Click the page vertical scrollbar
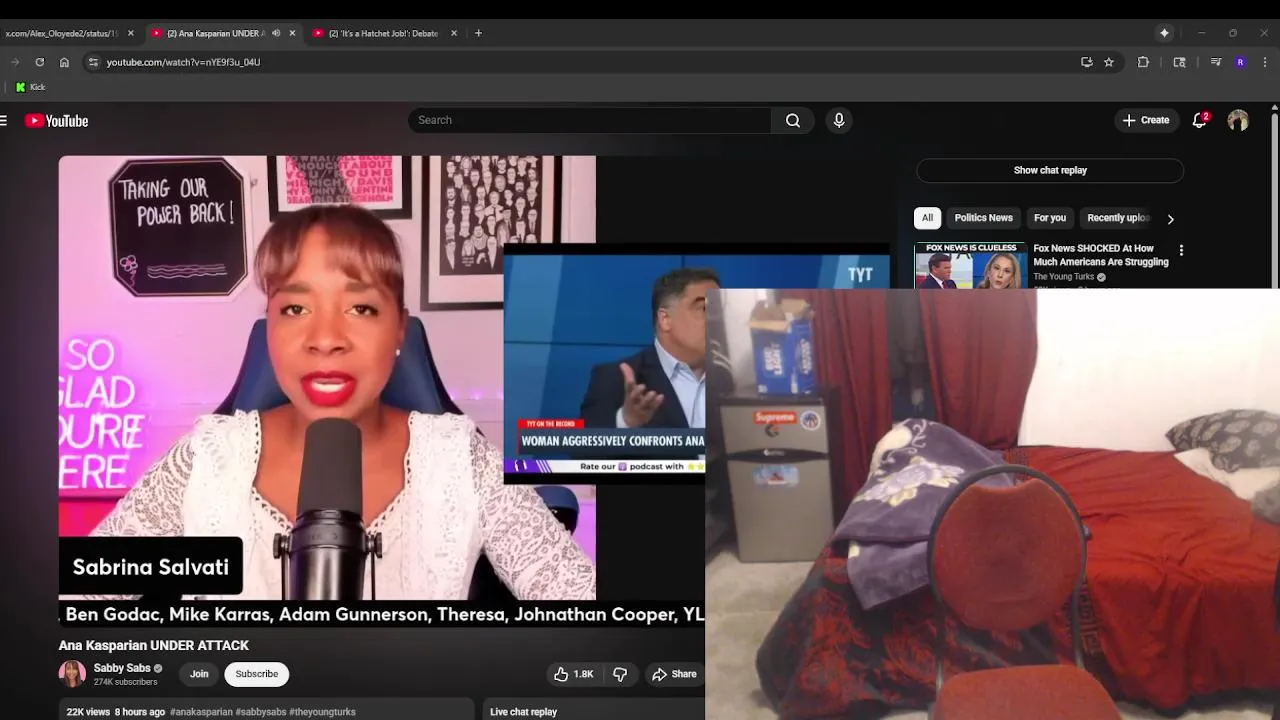 pyautogui.click(x=1275, y=200)
